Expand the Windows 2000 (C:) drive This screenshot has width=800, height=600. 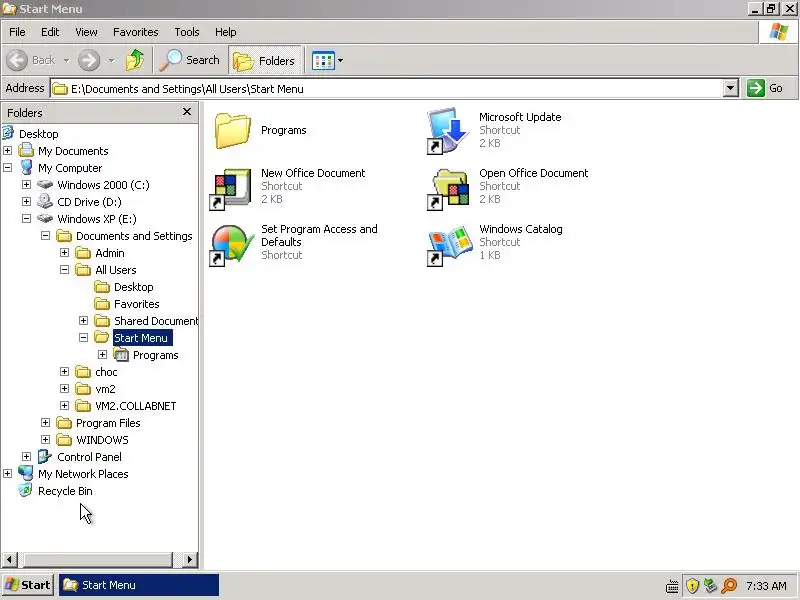click(x=27, y=185)
